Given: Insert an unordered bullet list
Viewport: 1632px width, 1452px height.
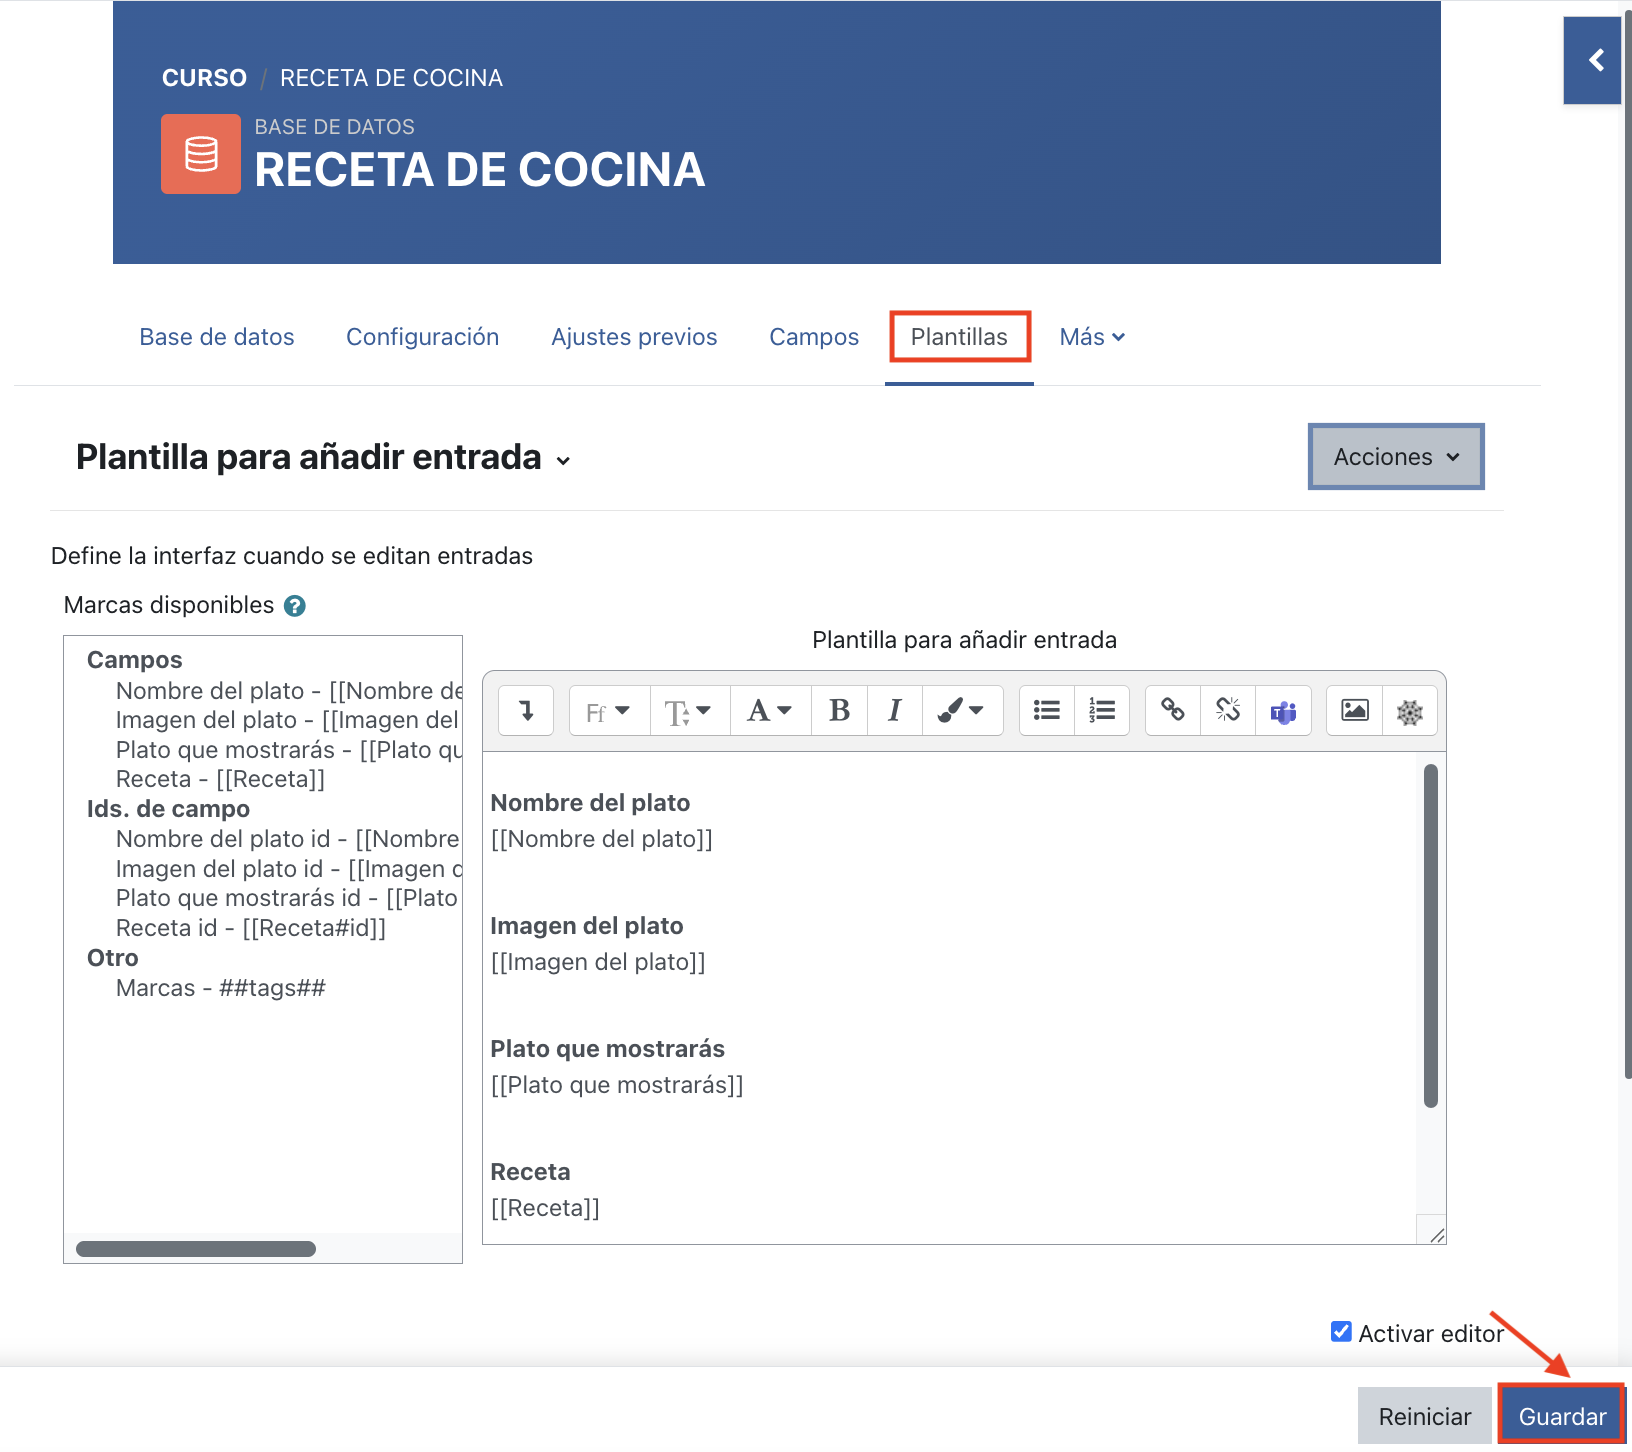Looking at the screenshot, I should click(x=1047, y=711).
